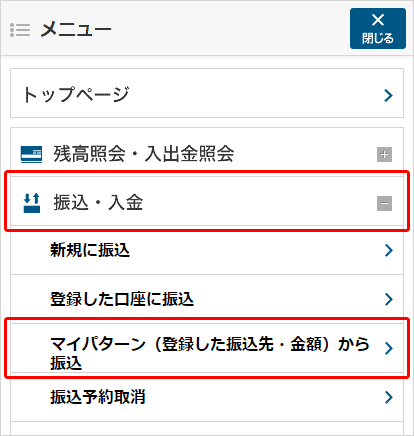Open 登録した口座に振込 link

pyautogui.click(x=207, y=299)
